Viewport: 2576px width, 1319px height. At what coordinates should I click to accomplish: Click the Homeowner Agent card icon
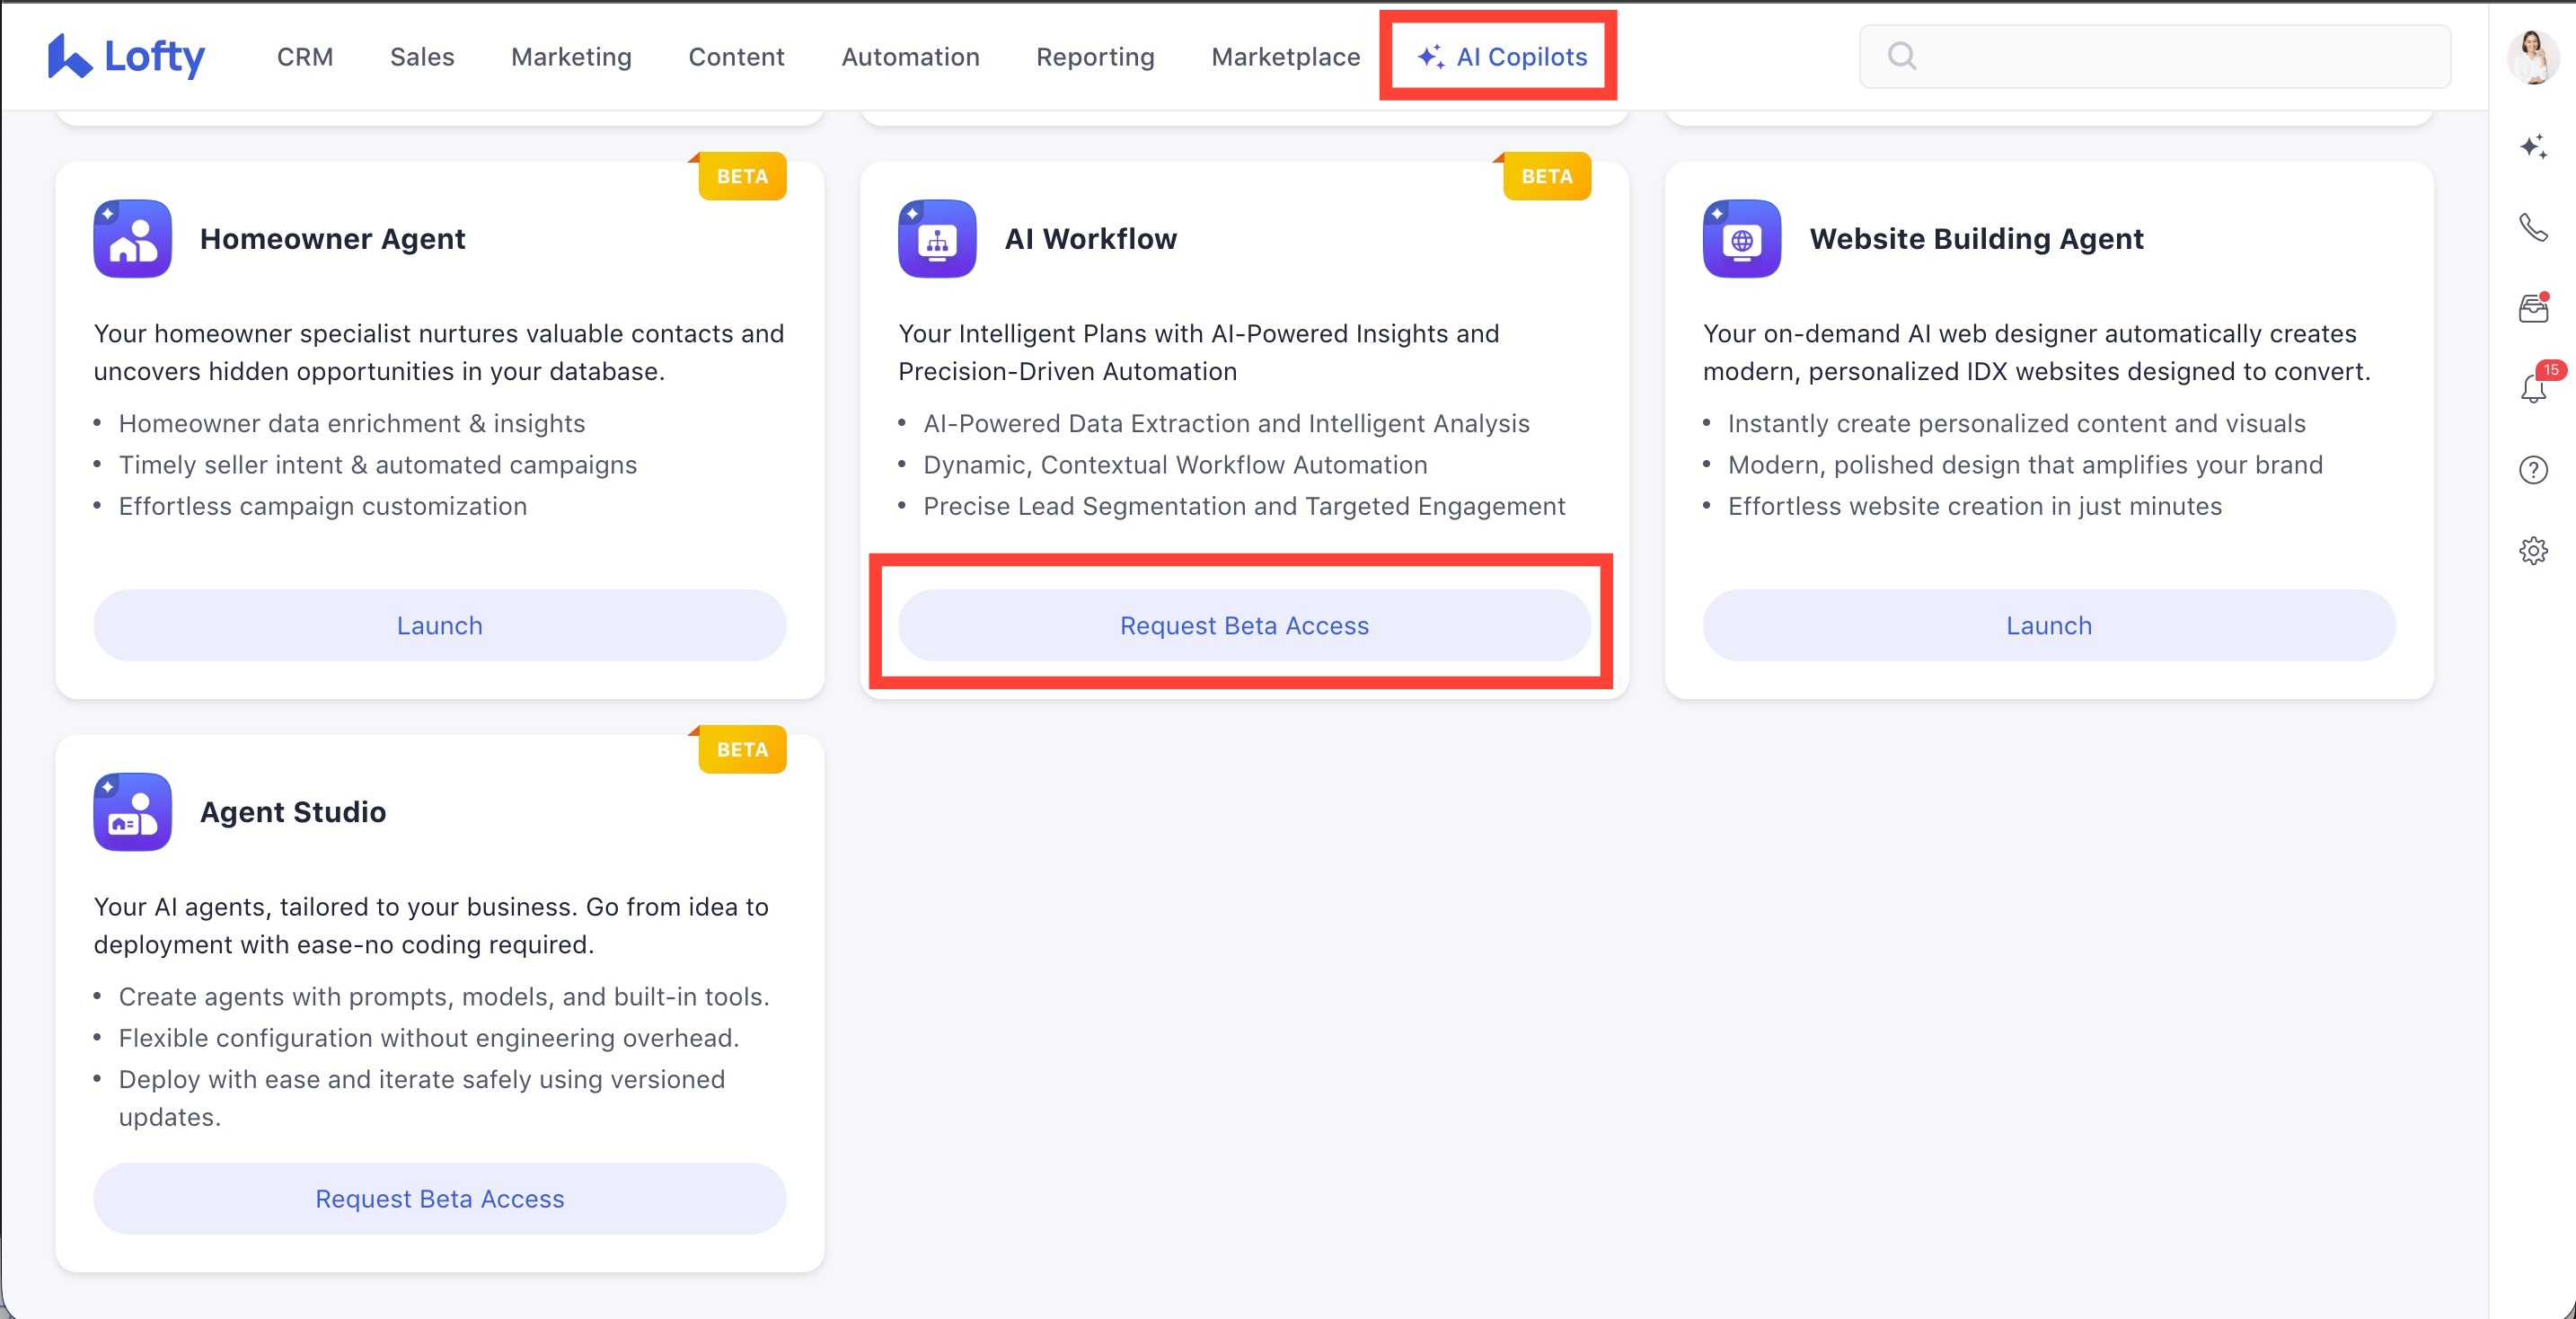pyautogui.click(x=132, y=239)
